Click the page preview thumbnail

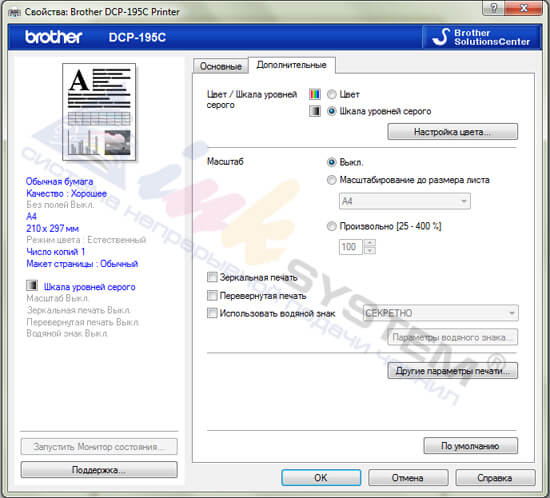(x=99, y=112)
